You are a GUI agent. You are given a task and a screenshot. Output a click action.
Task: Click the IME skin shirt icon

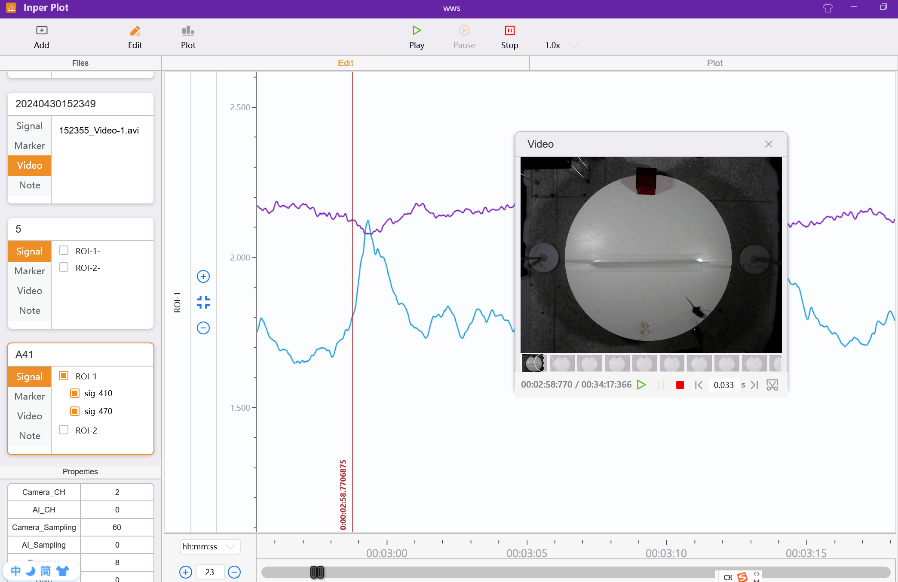(x=62, y=571)
